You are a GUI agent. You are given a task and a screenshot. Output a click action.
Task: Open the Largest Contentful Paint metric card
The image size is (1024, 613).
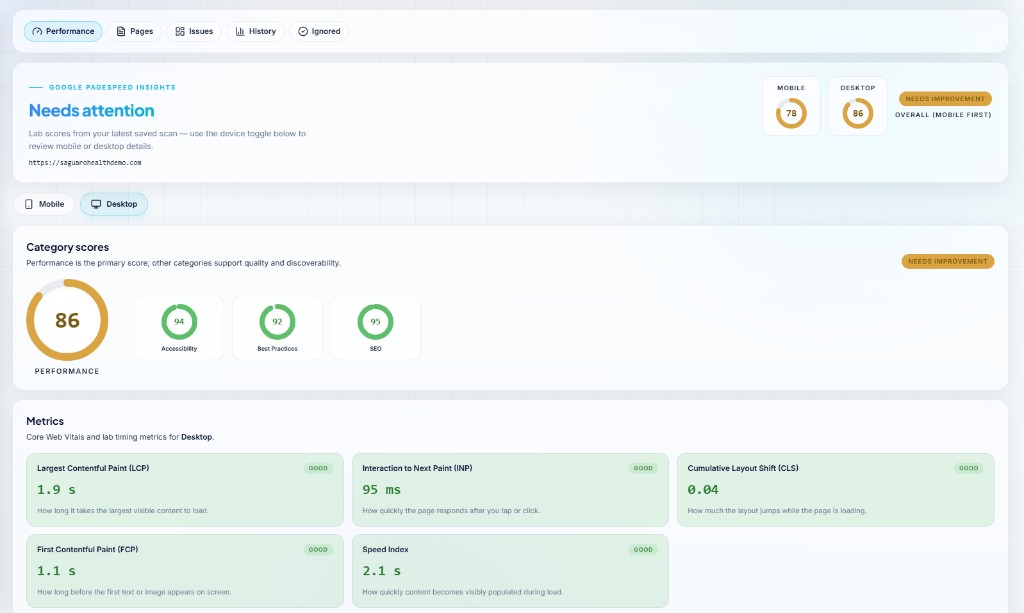click(x=185, y=490)
